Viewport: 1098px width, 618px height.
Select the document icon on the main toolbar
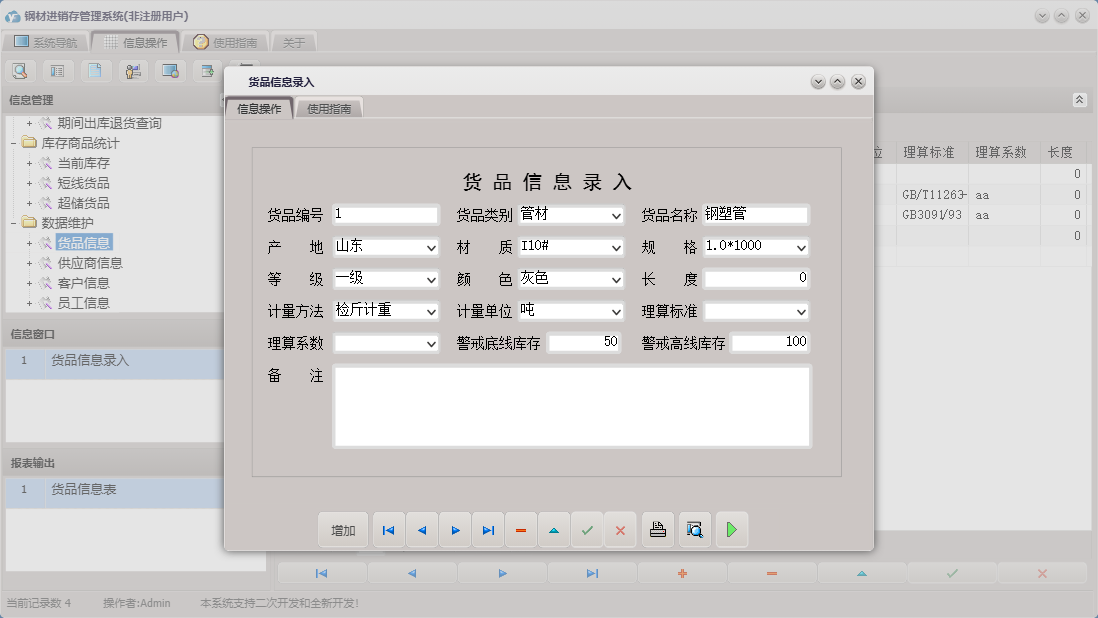[x=95, y=70]
